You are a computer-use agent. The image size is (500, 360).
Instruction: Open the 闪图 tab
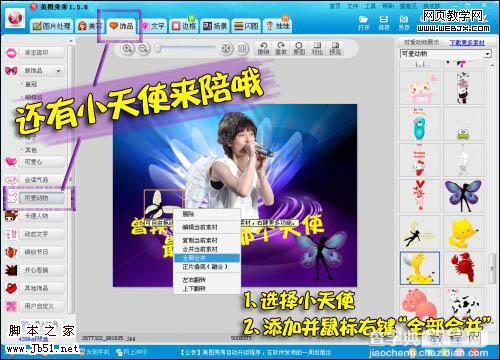pyautogui.click(x=246, y=26)
